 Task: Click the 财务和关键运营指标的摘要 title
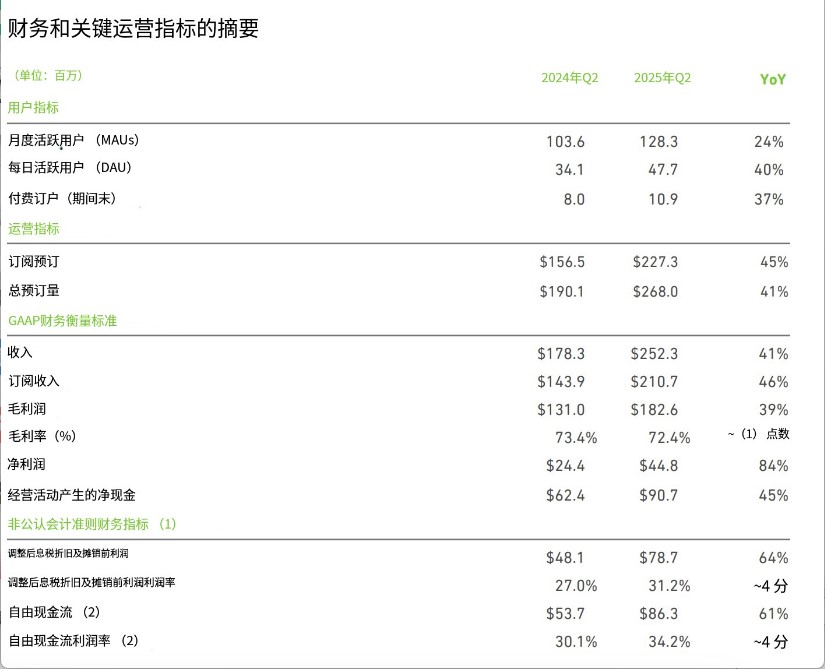(x=133, y=29)
